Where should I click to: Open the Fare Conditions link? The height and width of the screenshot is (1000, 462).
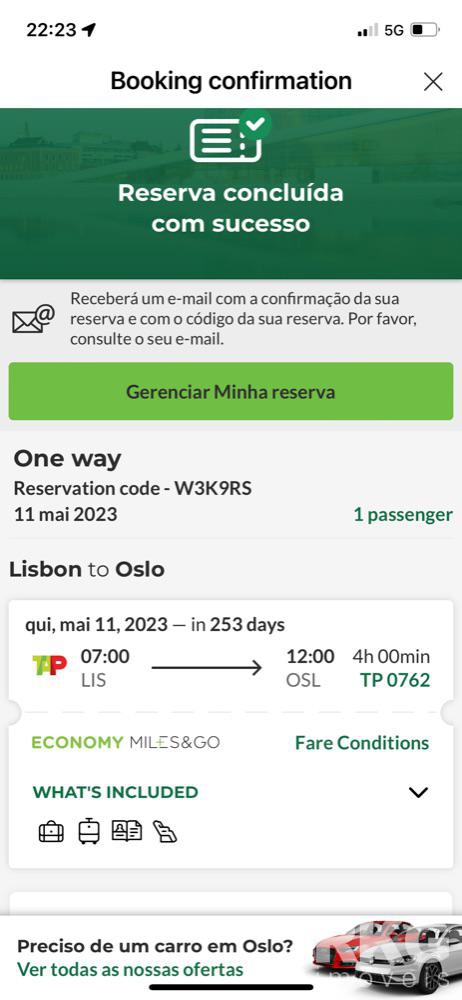click(x=362, y=742)
